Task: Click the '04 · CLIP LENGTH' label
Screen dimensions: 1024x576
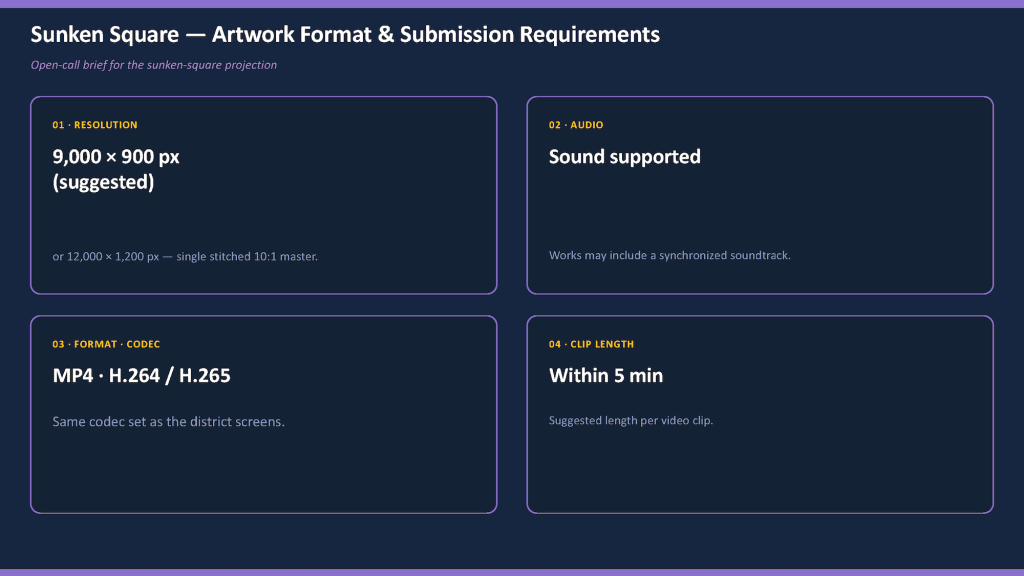Action: click(591, 344)
